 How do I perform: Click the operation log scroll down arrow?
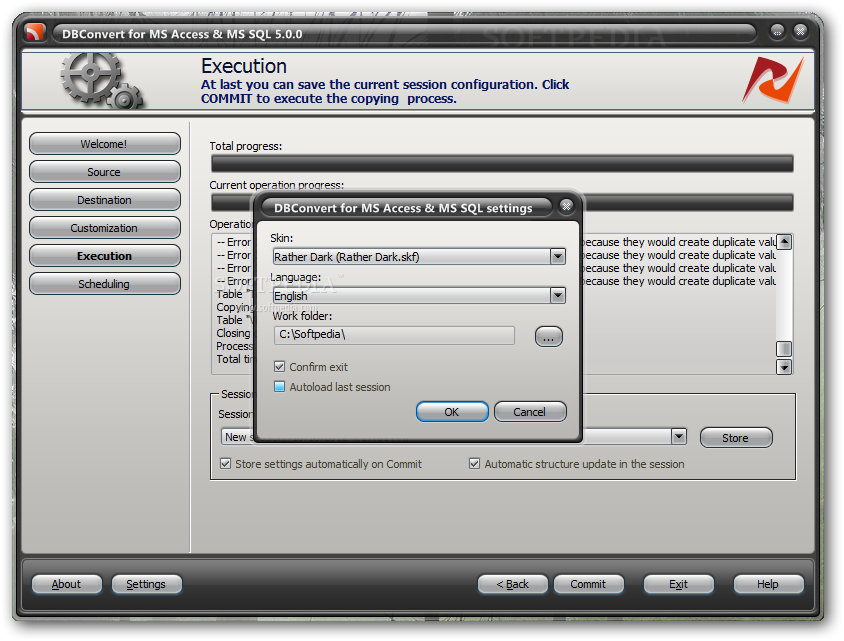(x=784, y=367)
